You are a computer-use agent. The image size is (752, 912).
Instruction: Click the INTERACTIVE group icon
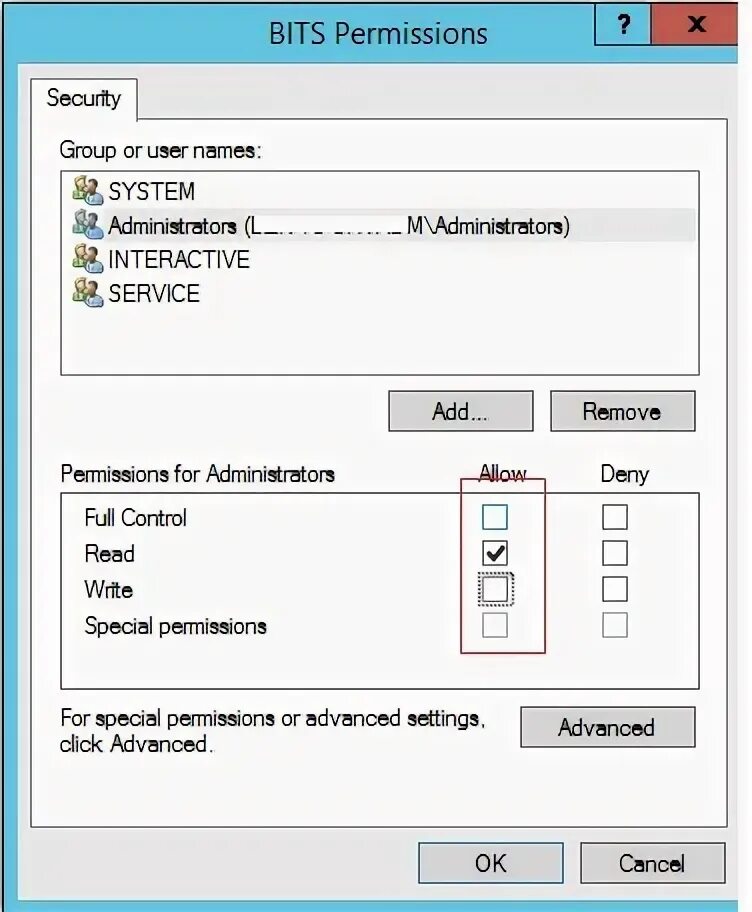click(x=88, y=259)
